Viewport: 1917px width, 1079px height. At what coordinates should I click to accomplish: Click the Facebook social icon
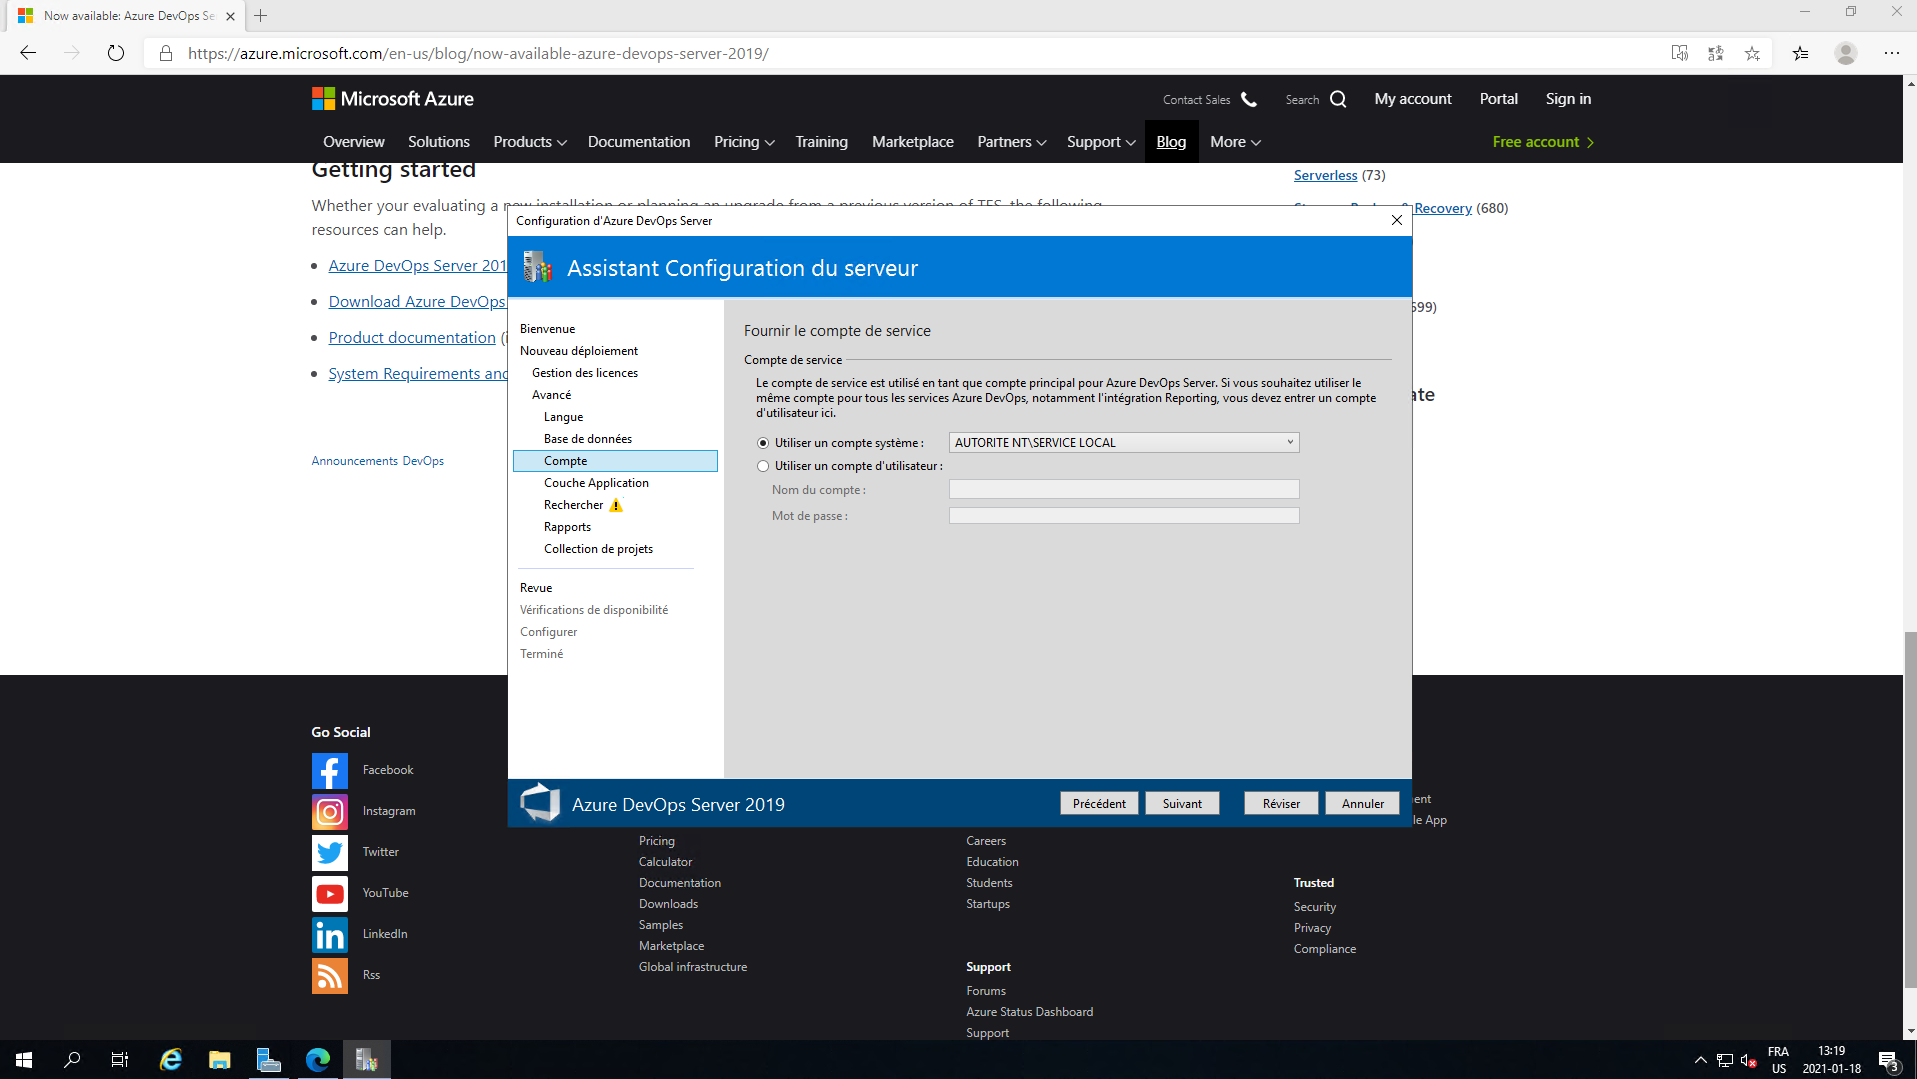pyautogui.click(x=329, y=770)
